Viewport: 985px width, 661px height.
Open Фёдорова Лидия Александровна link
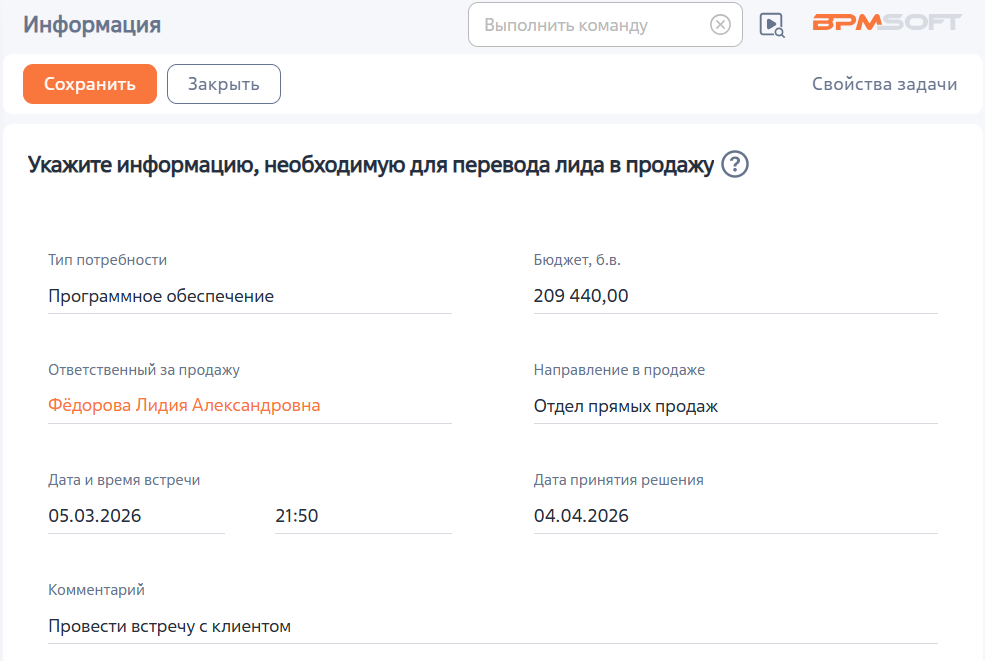pyautogui.click(x=184, y=405)
